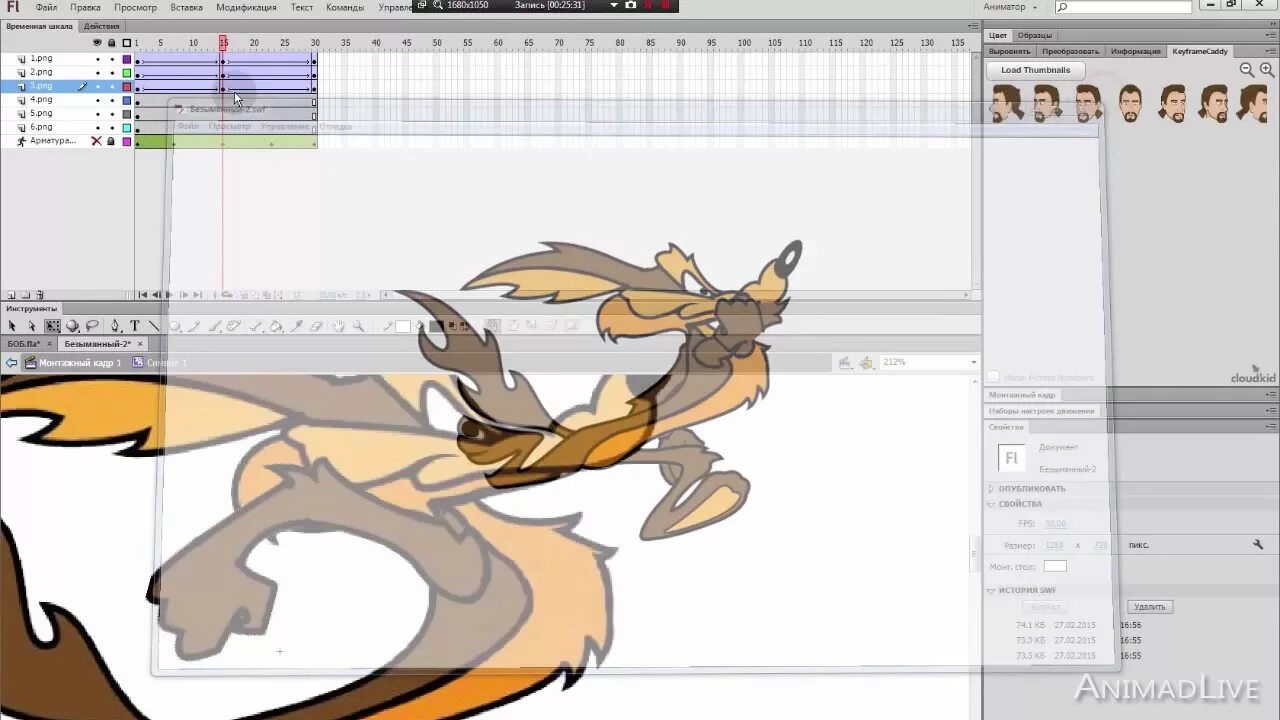Open the Информация tab
Viewport: 1280px width, 720px height.
[1136, 51]
